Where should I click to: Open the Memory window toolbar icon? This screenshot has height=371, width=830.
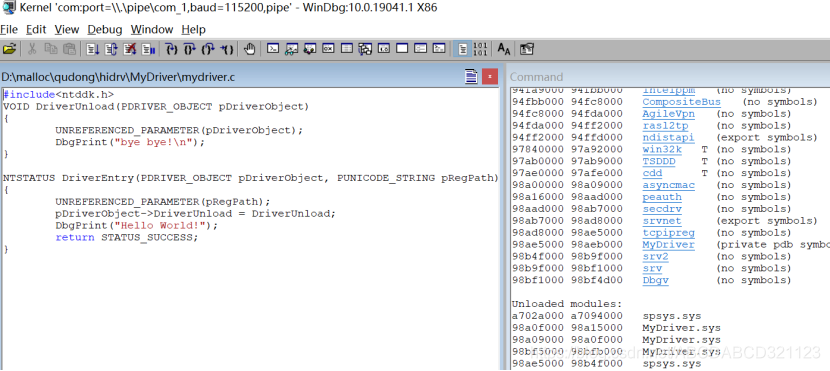coord(347,49)
